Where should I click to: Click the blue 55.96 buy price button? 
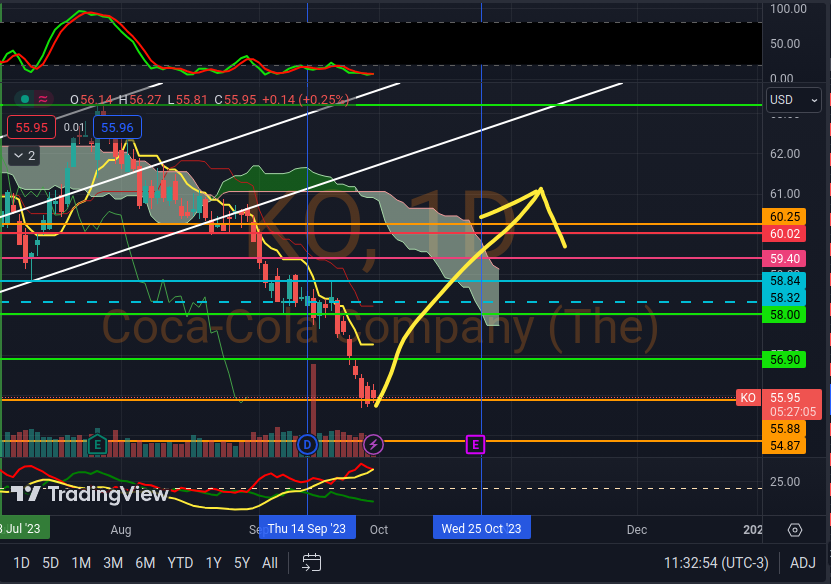click(x=117, y=127)
